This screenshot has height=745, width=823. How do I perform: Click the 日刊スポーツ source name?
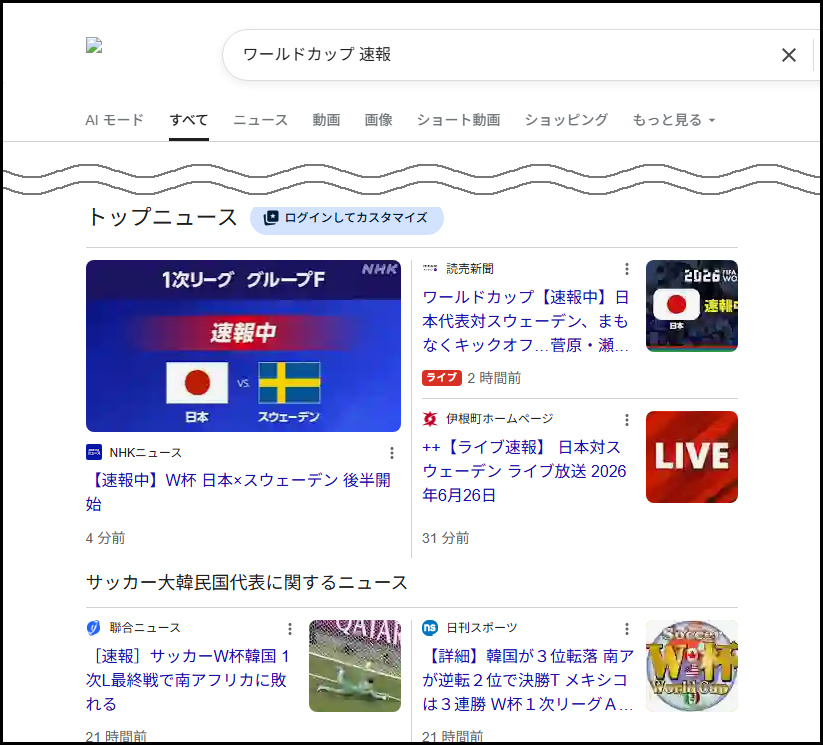(482, 628)
